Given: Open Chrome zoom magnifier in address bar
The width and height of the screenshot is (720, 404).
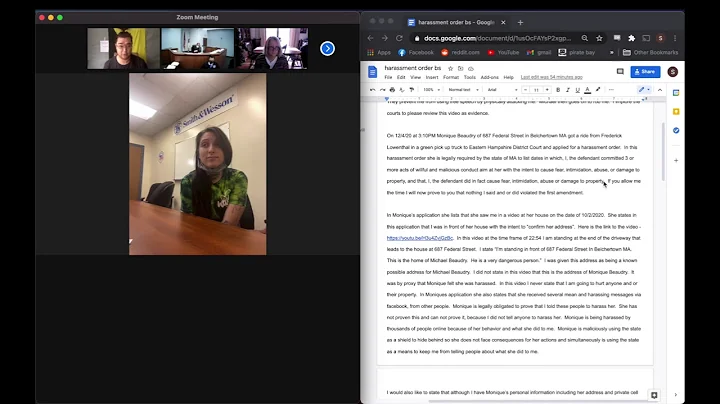Looking at the screenshot, I should point(585,38).
